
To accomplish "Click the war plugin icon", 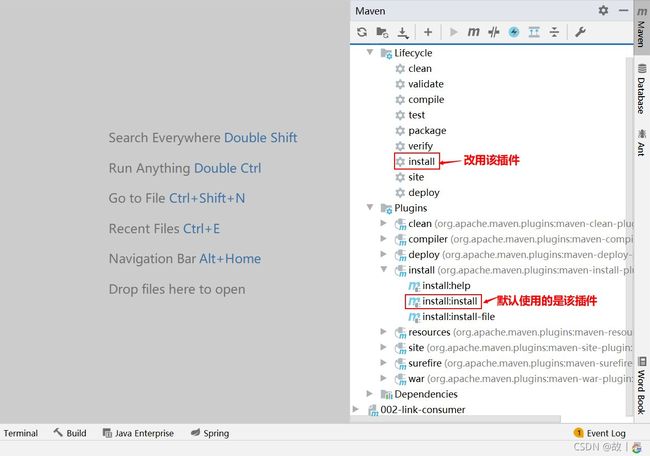I will (400, 379).
